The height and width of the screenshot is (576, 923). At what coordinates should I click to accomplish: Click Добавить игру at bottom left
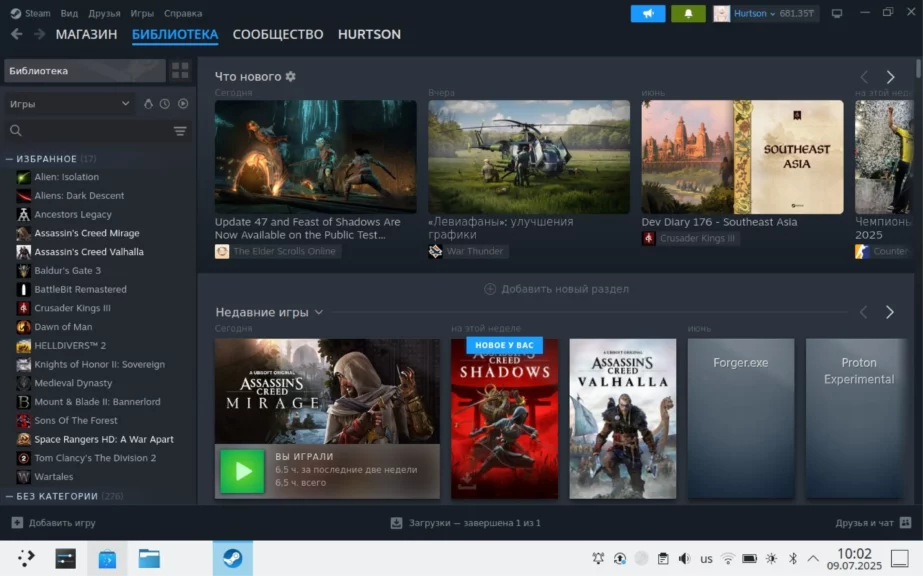coord(54,523)
